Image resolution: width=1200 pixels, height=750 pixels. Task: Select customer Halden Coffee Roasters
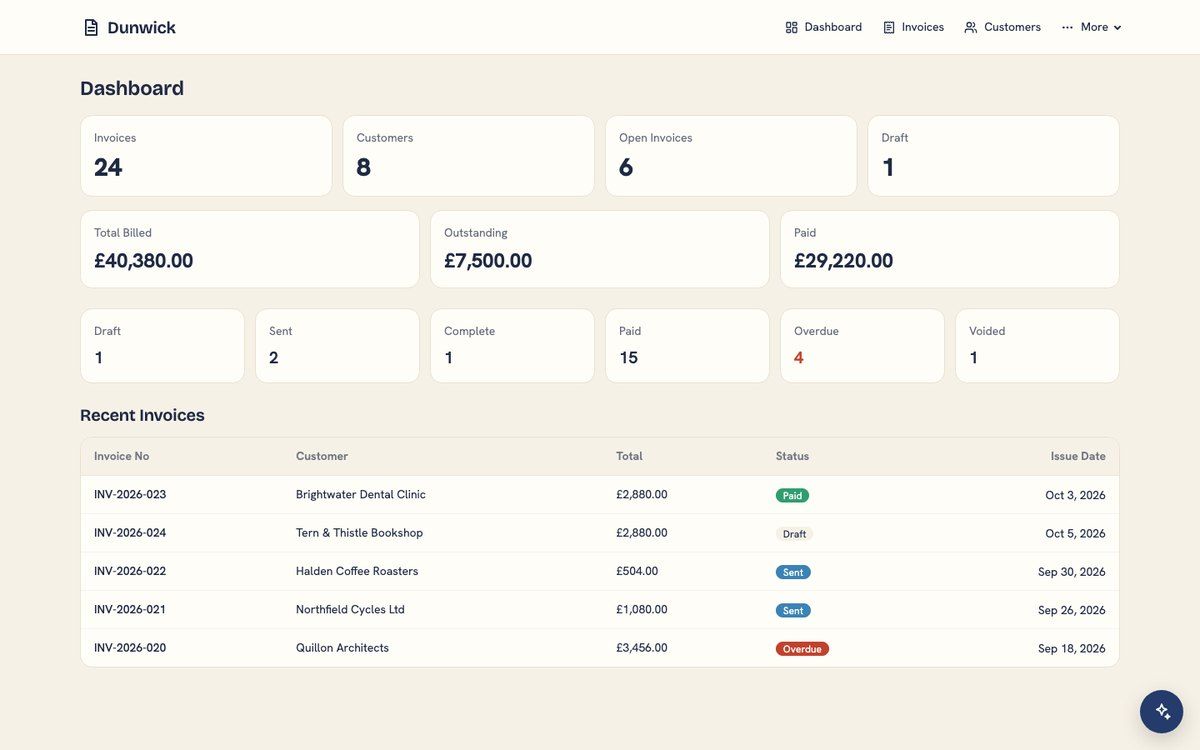(x=357, y=572)
